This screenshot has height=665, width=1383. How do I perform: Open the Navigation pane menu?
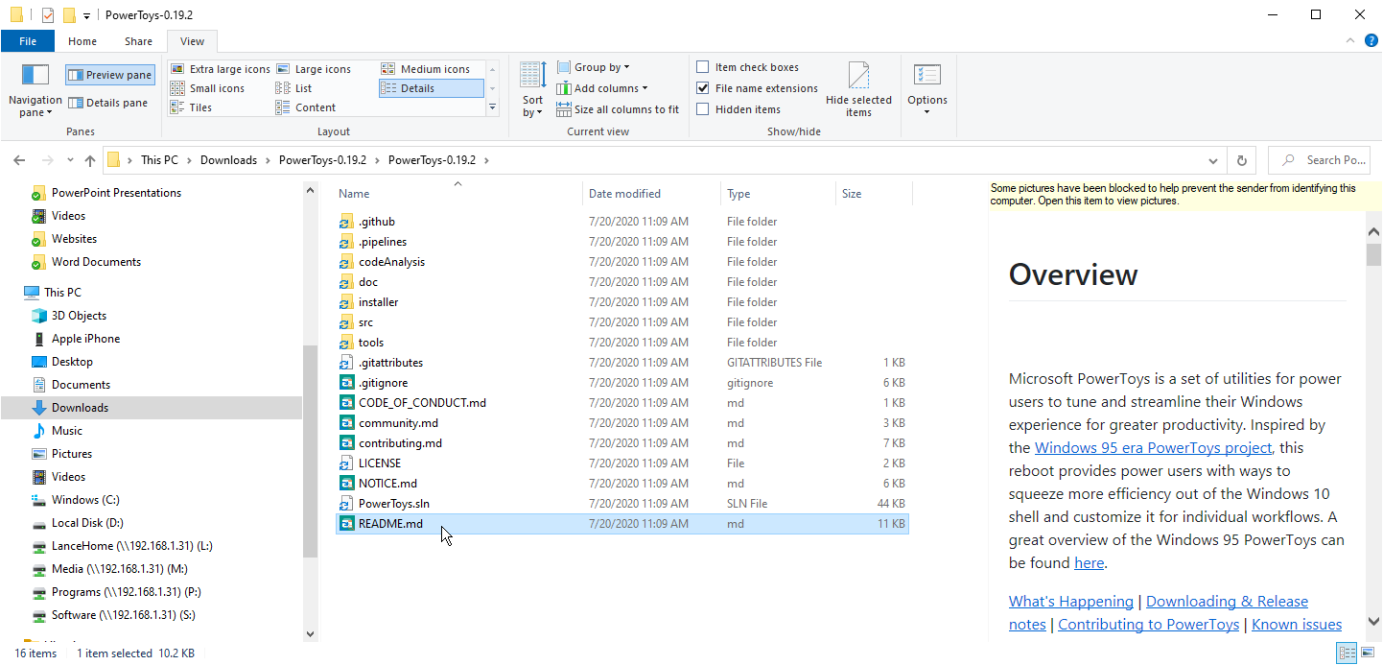point(35,90)
